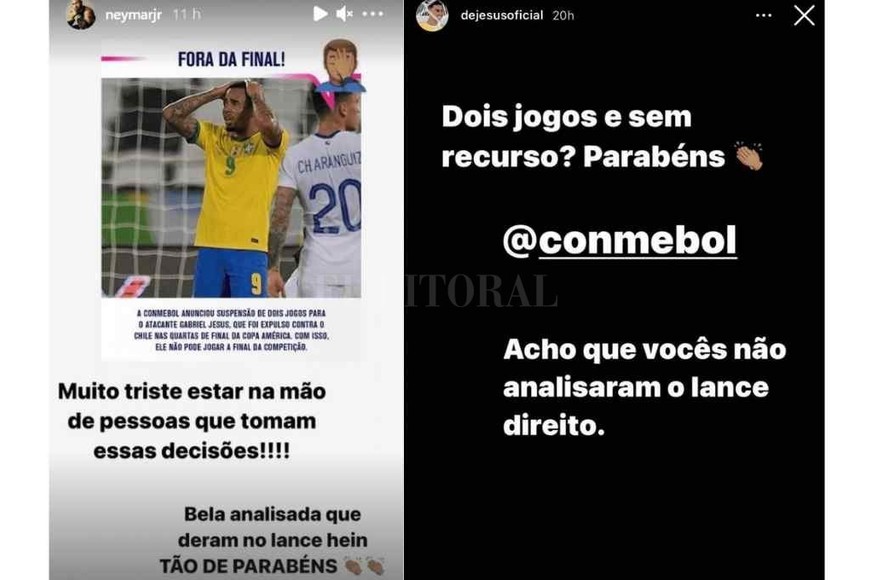Close the dejesusoficial story
This screenshot has width=870, height=580.
[804, 16]
